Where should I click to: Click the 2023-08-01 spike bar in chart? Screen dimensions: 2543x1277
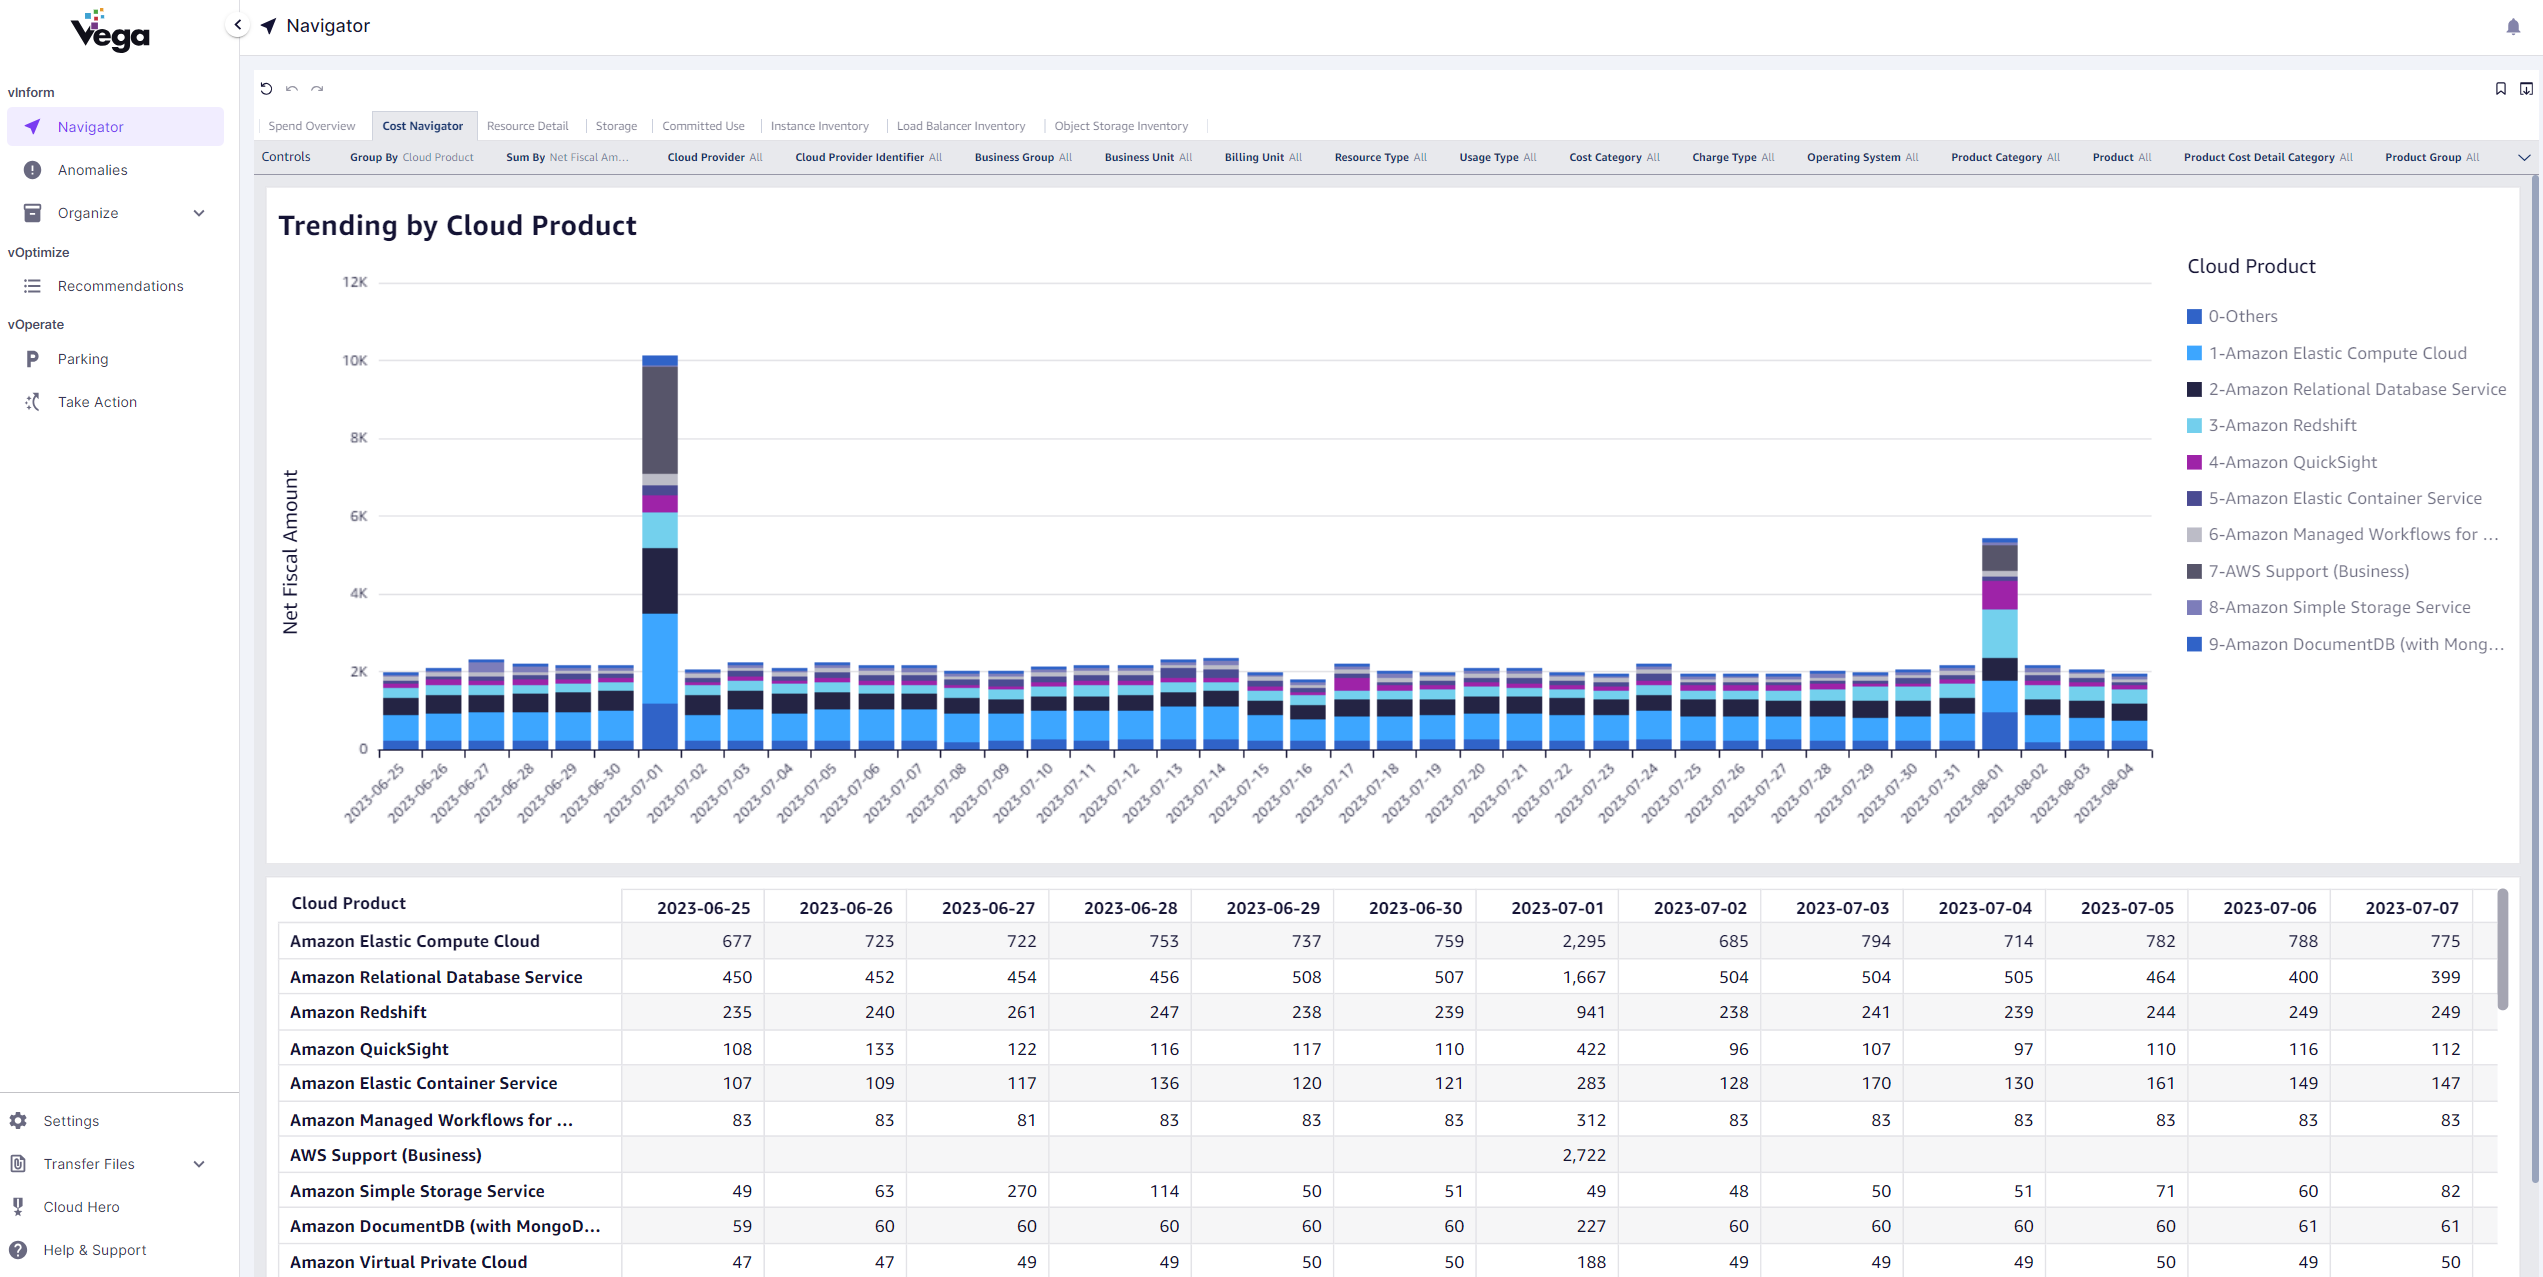pos(1999,644)
